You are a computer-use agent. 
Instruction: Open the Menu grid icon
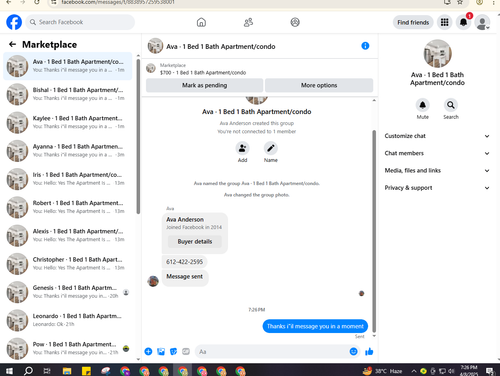click(x=444, y=22)
